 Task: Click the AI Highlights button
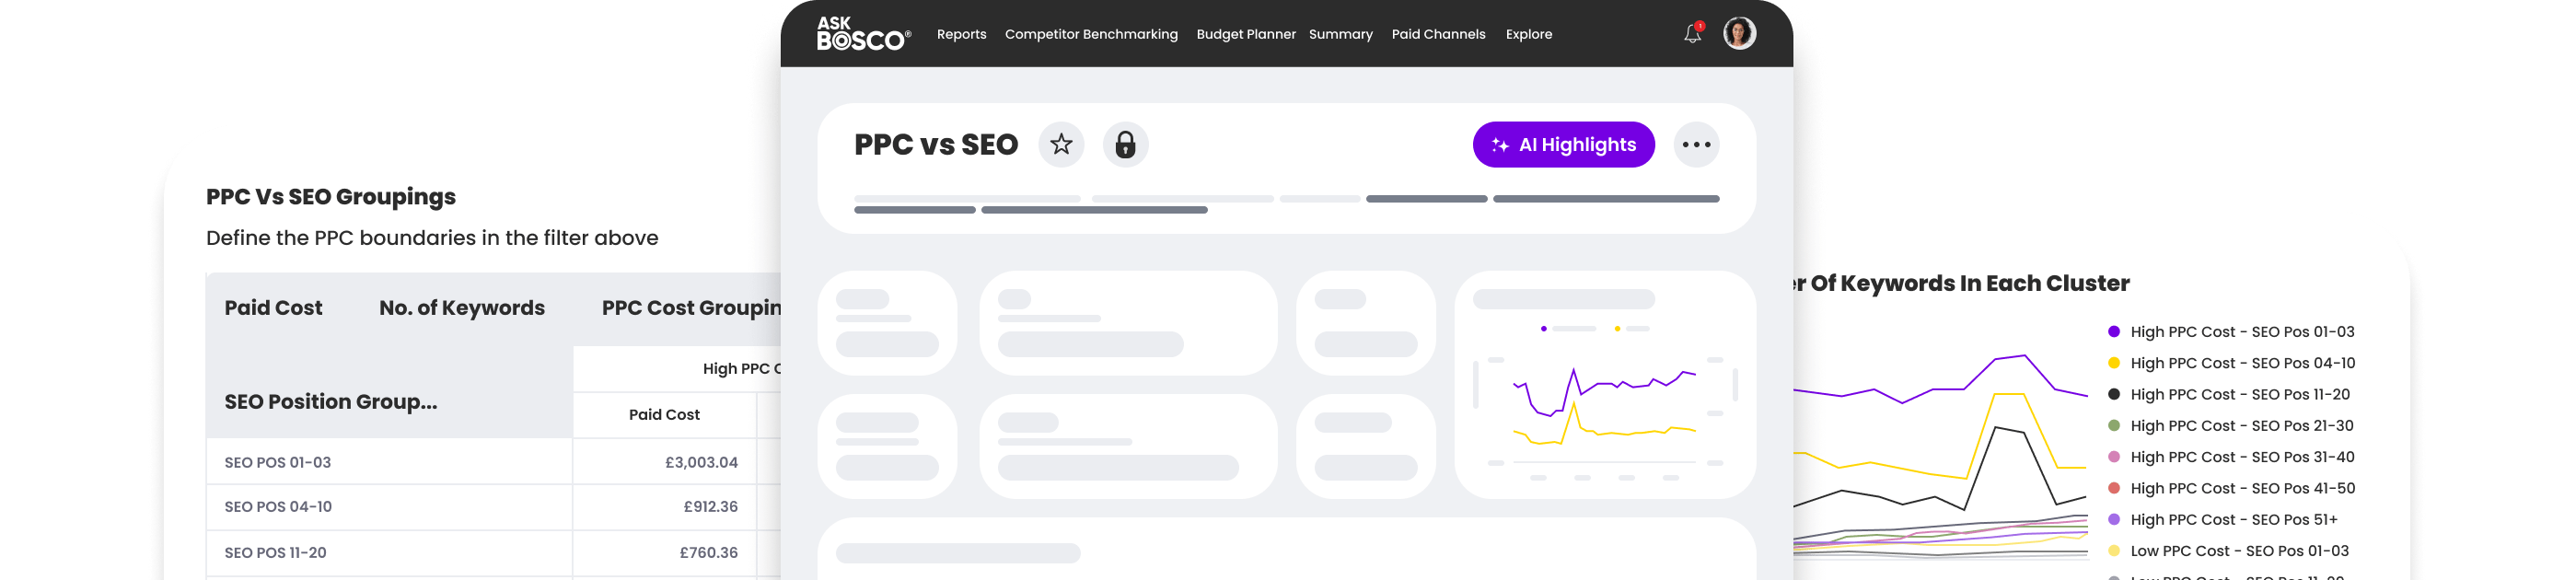point(1563,145)
